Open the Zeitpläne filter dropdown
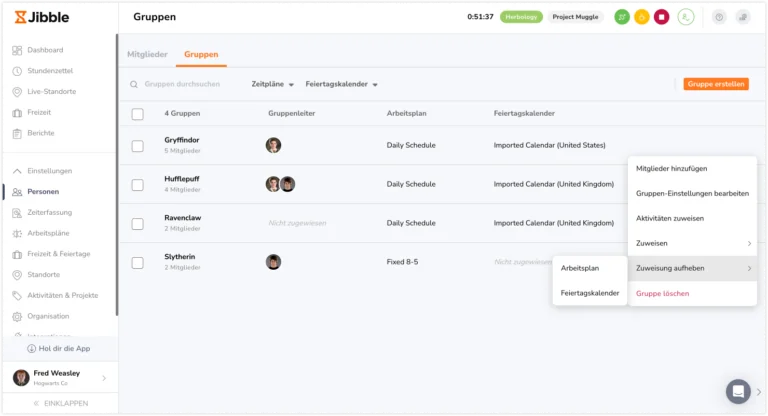 point(272,84)
